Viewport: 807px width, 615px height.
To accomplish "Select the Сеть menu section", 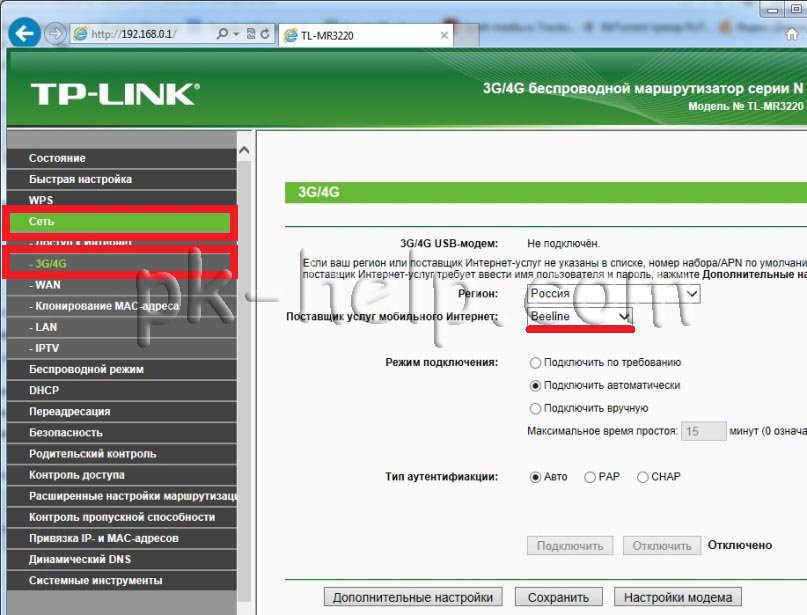I will tap(120, 221).
